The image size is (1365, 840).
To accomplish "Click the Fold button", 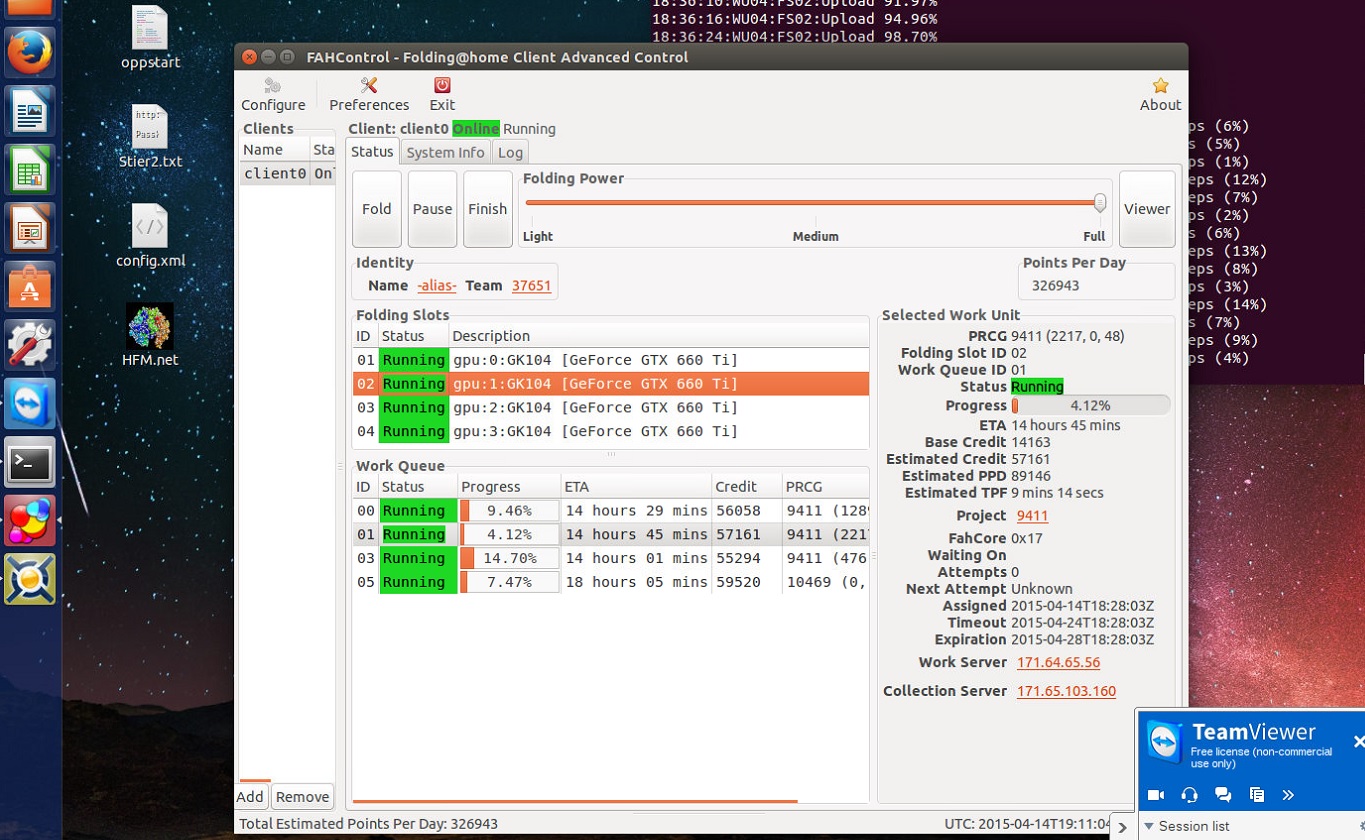I will click(377, 209).
